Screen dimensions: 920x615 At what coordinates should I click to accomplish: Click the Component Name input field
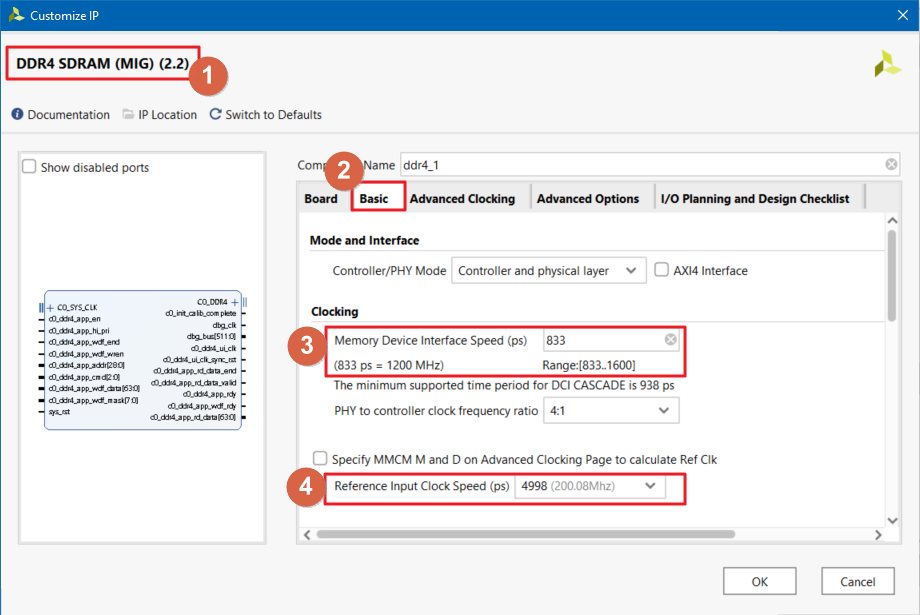(x=650, y=165)
